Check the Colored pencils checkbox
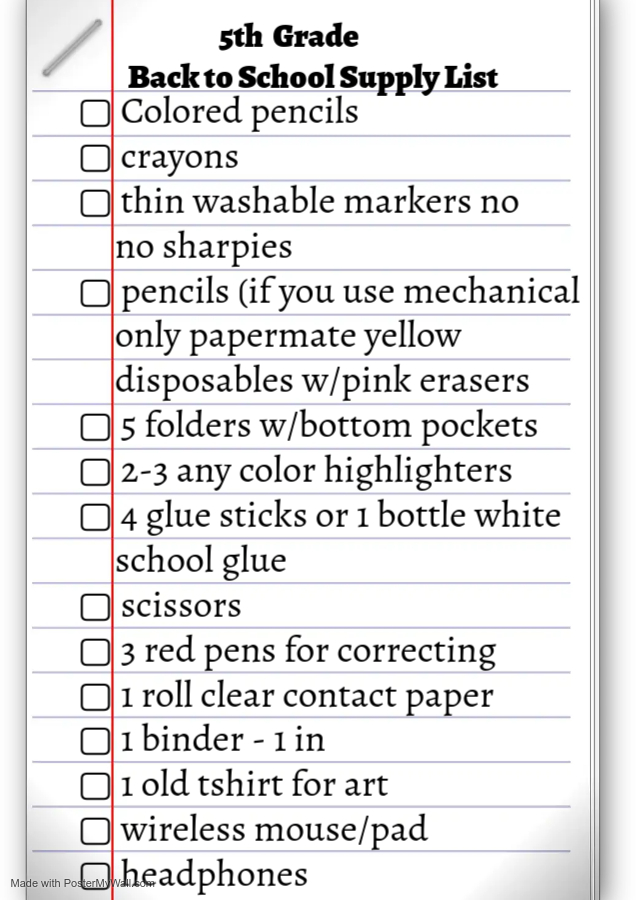This screenshot has height=900, width=636. pyautogui.click(x=95, y=112)
